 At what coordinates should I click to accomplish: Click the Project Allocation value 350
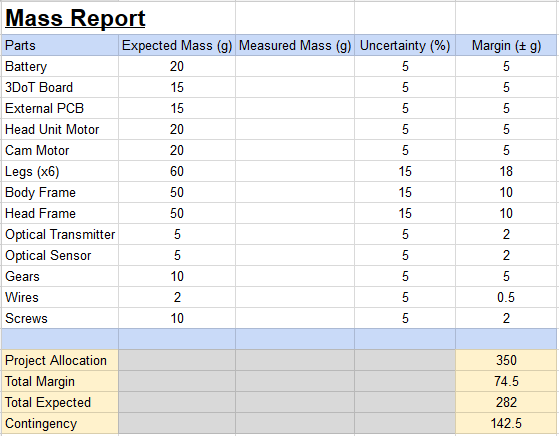pos(506,360)
